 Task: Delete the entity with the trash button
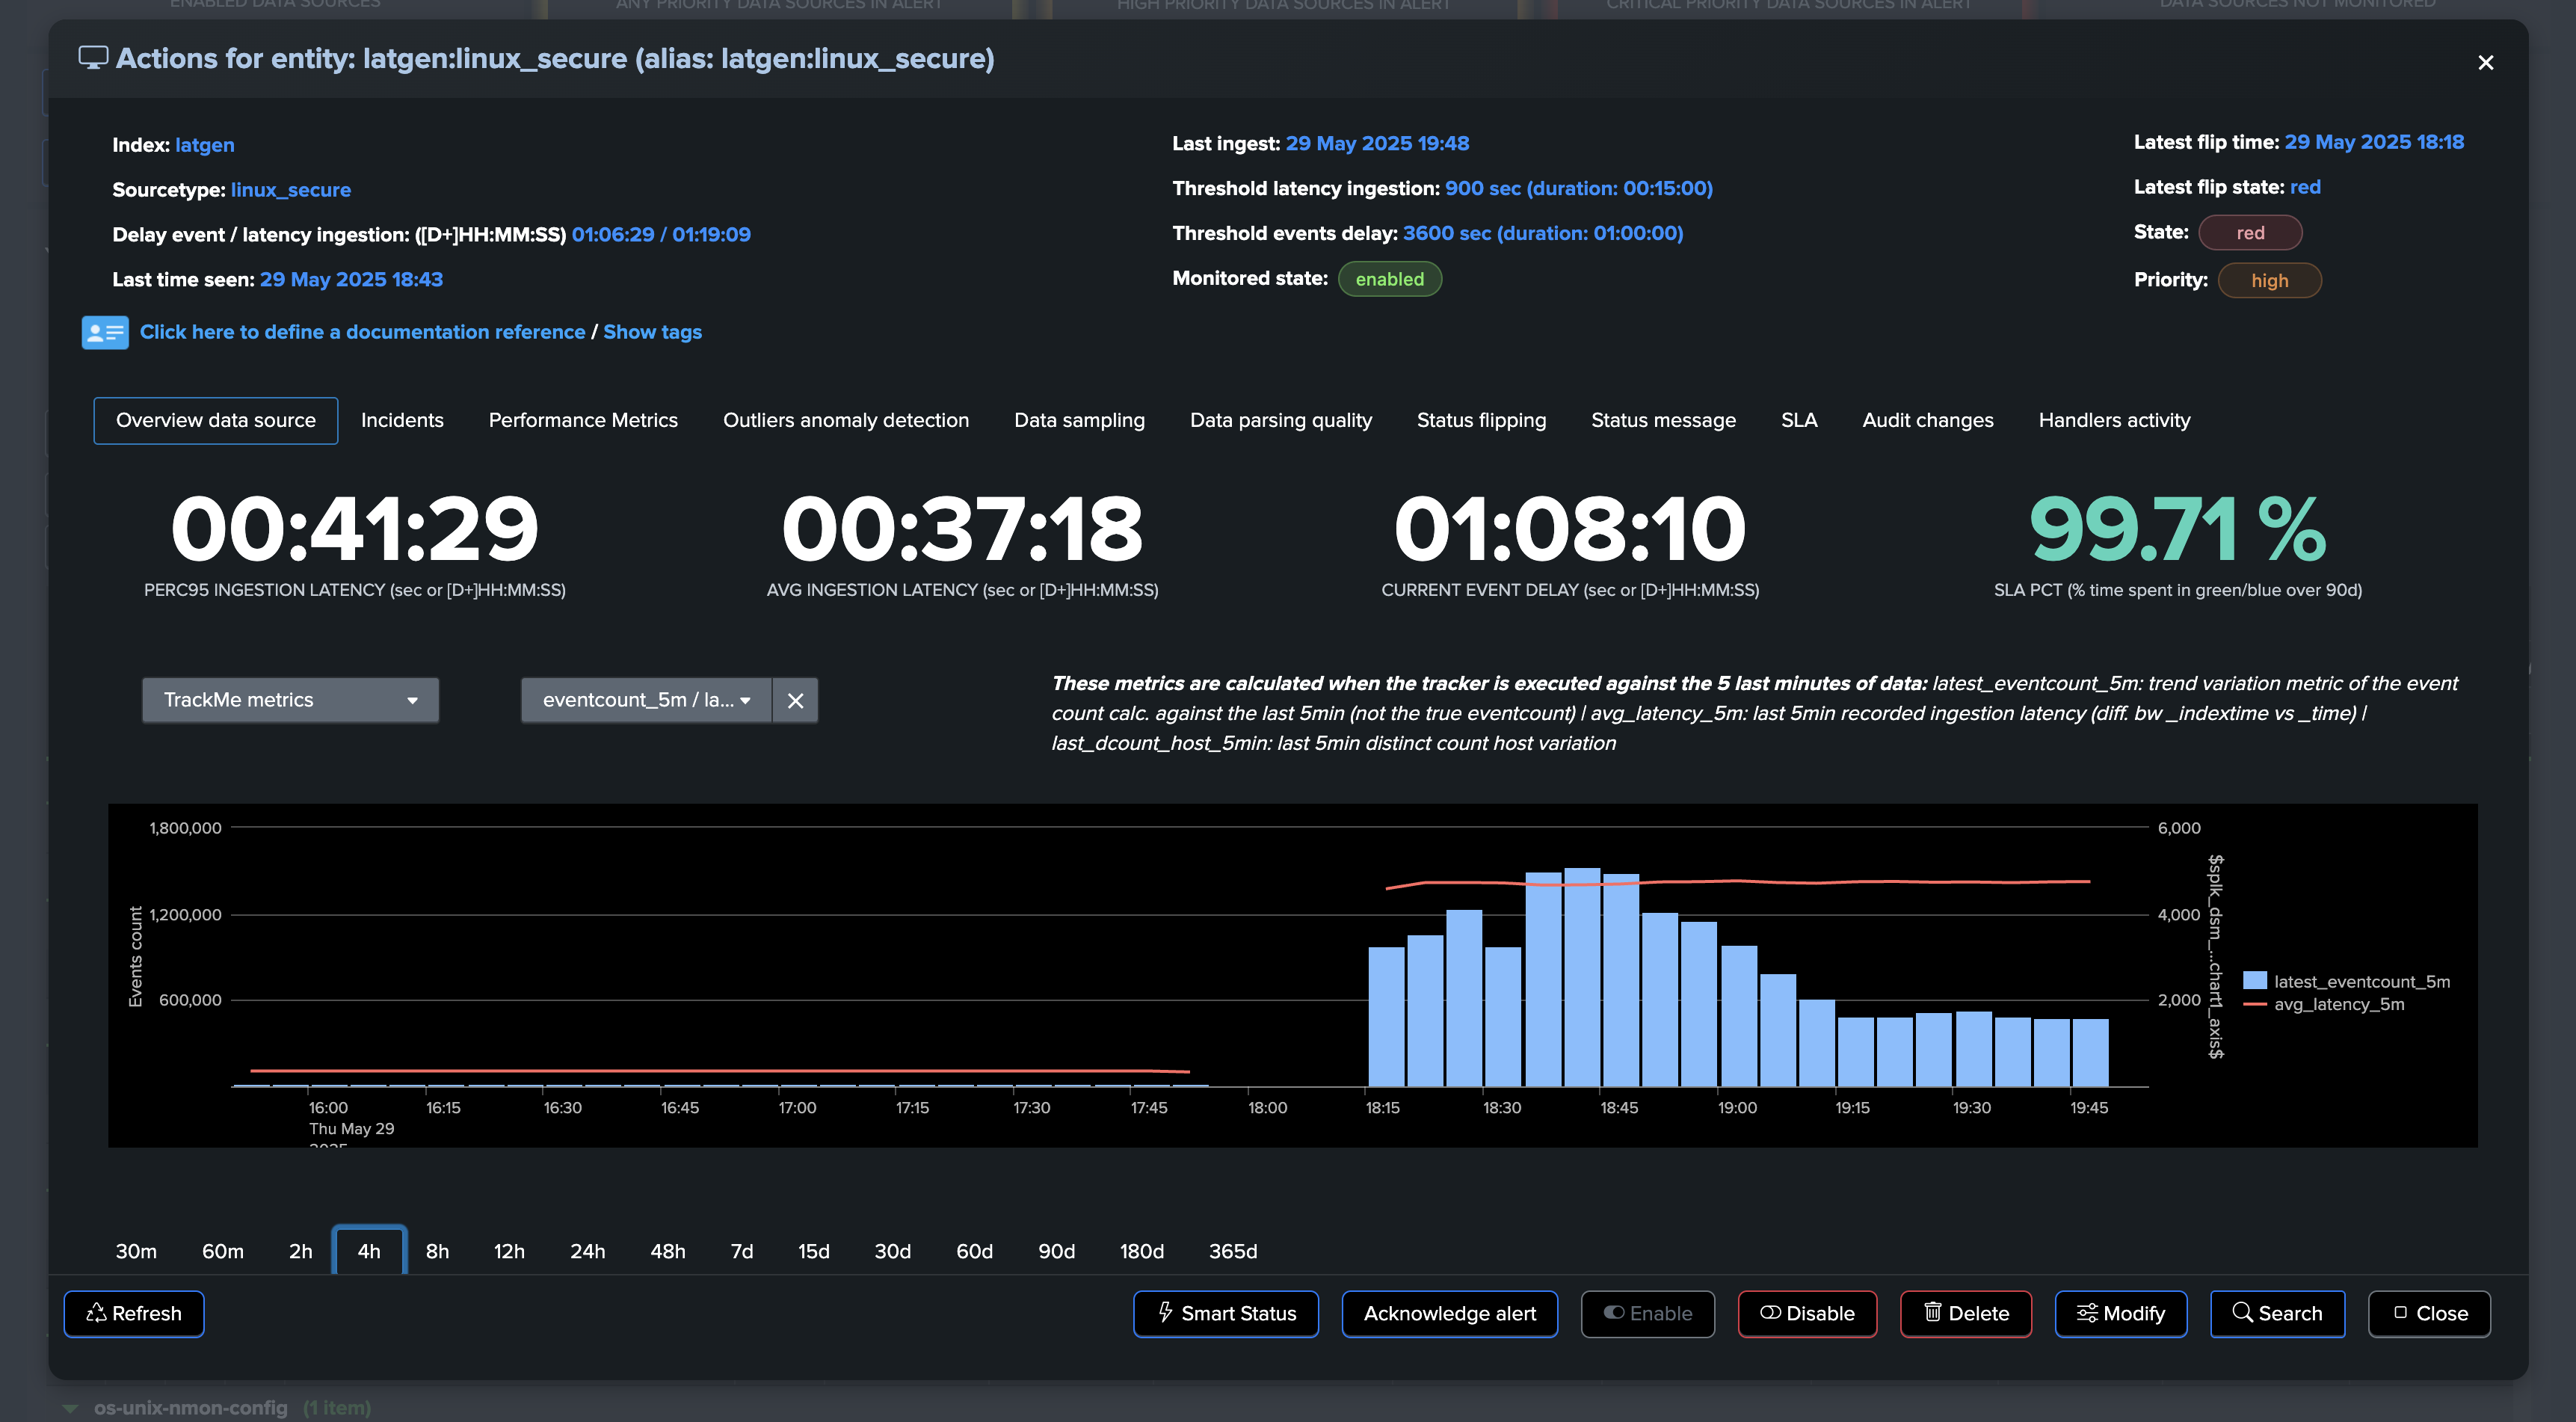pyautogui.click(x=1965, y=1313)
